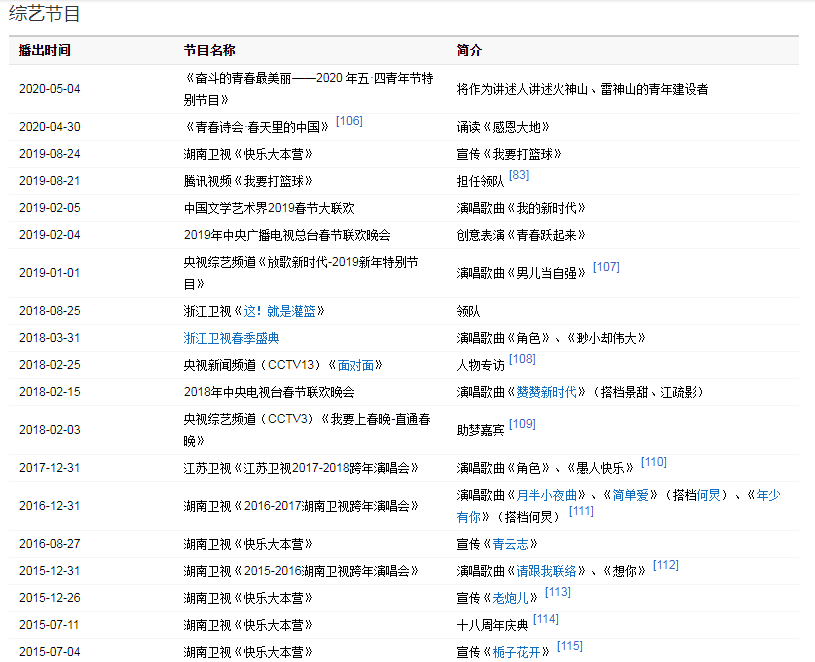Open the 这！就是灌篮 link
The width and height of the screenshot is (815, 662).
[283, 311]
